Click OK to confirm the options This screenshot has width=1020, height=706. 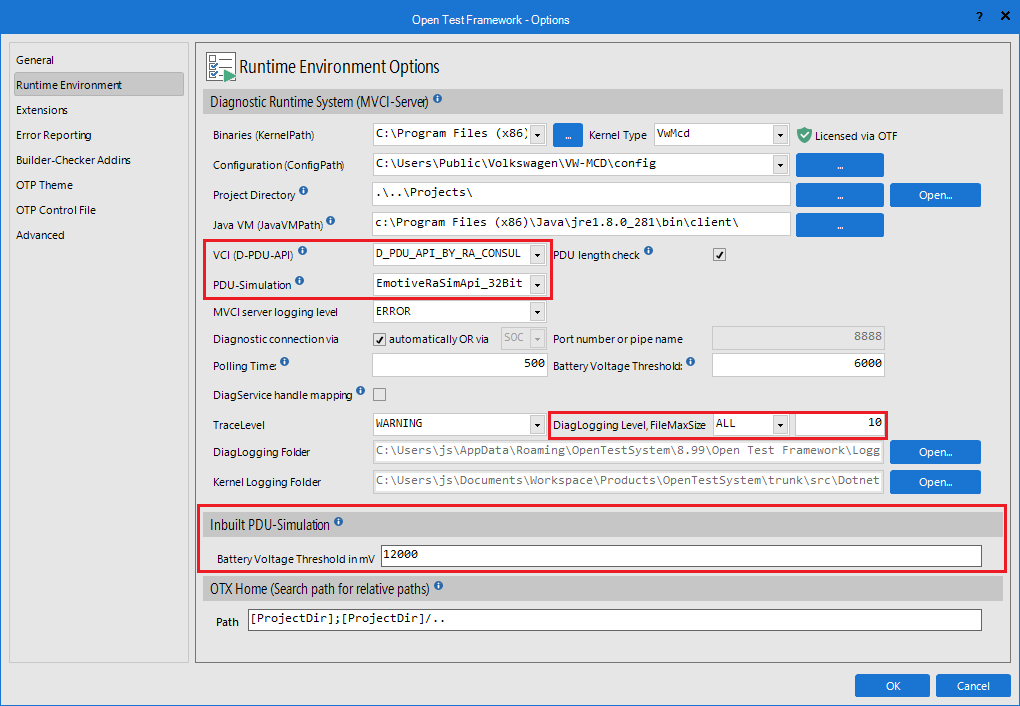(x=892, y=686)
